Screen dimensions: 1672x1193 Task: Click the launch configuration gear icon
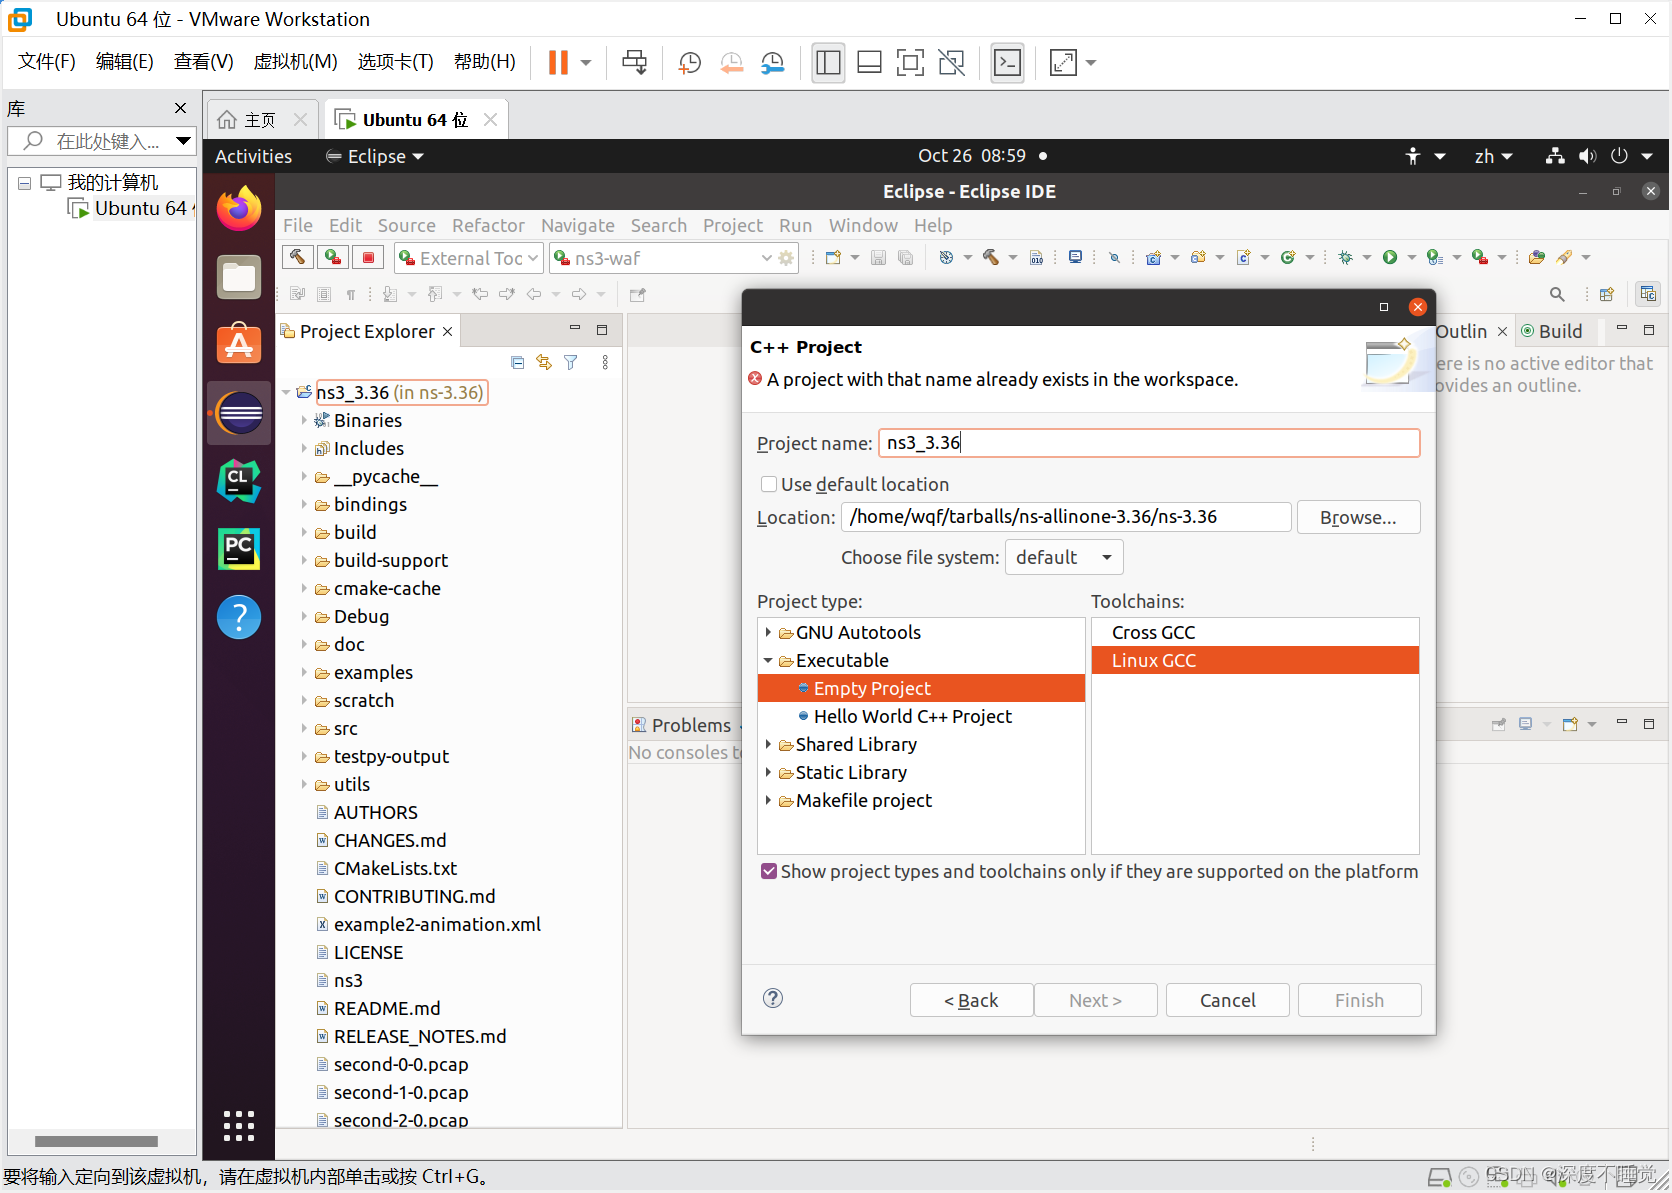pyautogui.click(x=786, y=258)
